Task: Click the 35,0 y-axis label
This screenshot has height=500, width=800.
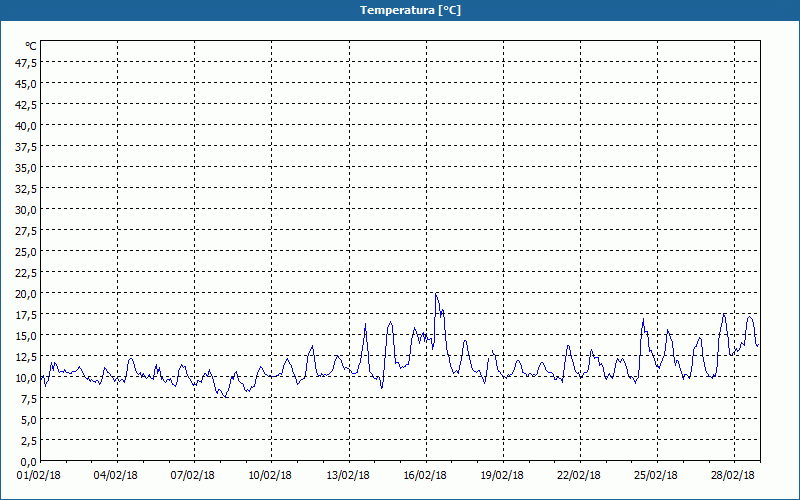Action: pyautogui.click(x=27, y=168)
